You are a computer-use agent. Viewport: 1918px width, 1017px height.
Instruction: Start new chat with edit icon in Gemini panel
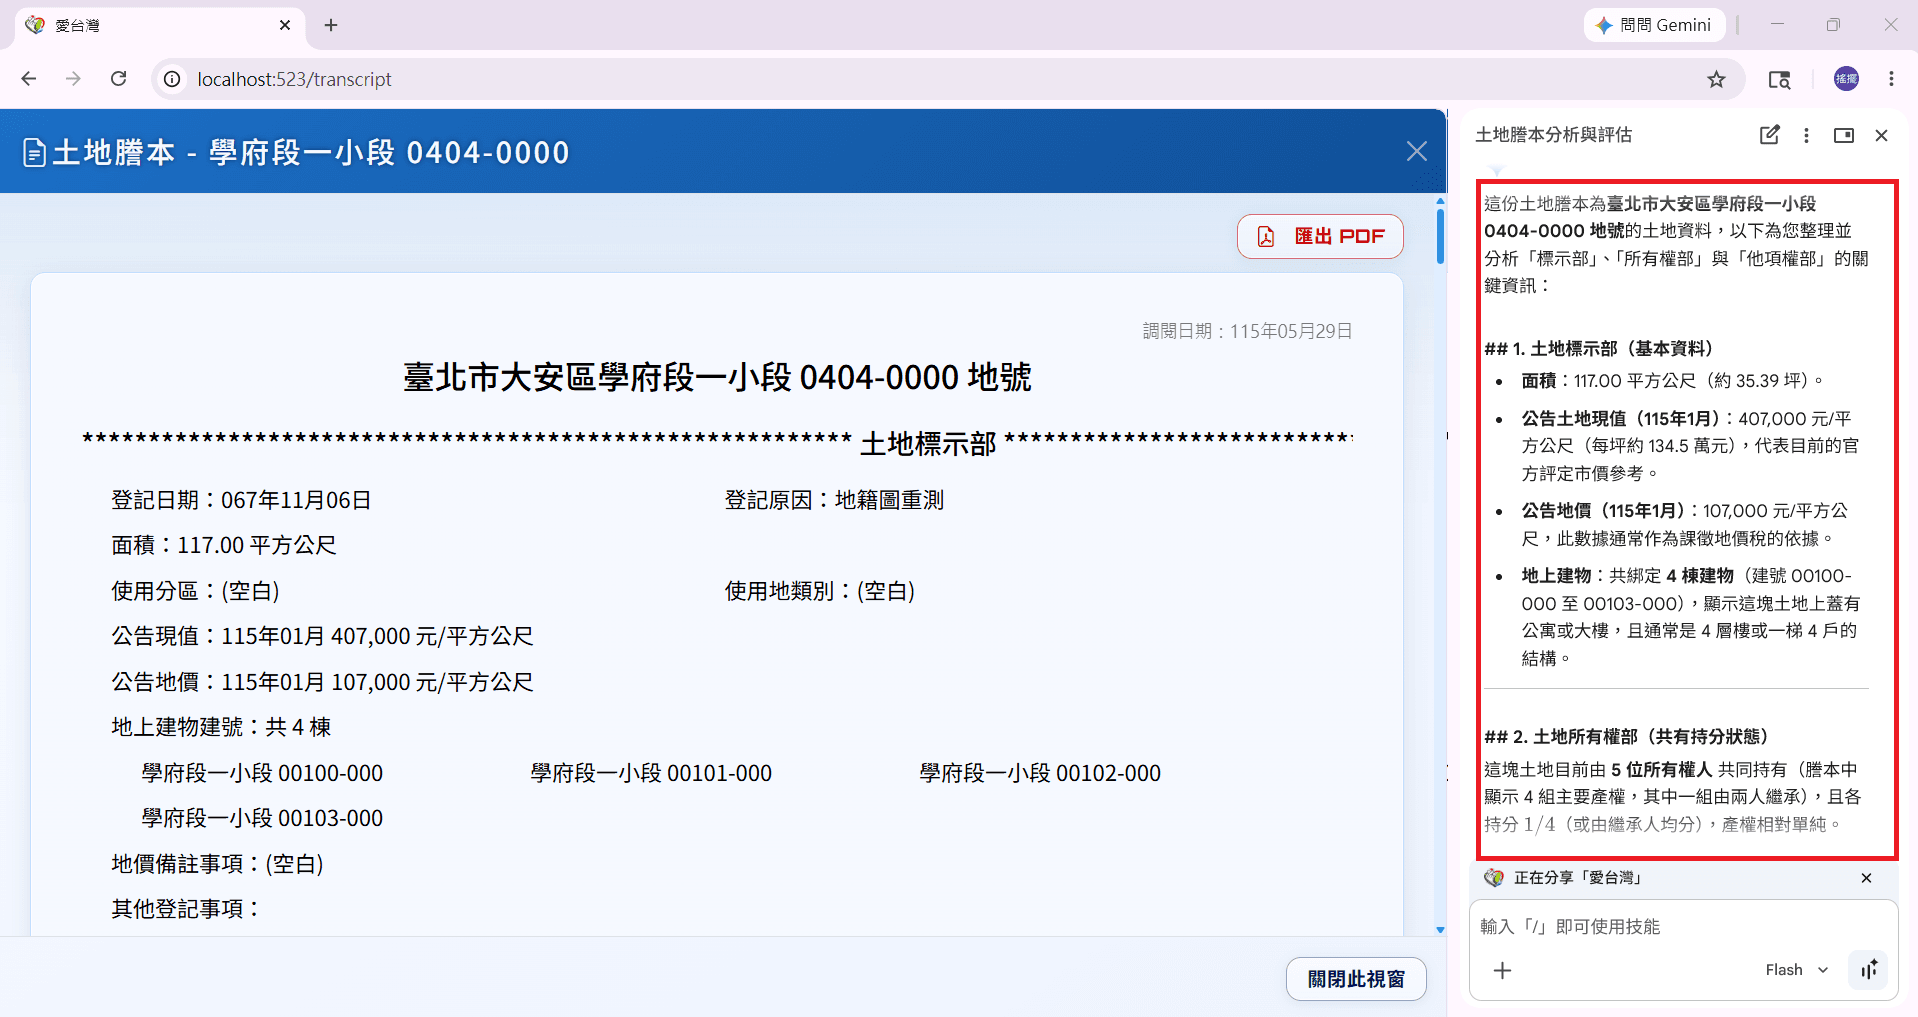click(1769, 135)
